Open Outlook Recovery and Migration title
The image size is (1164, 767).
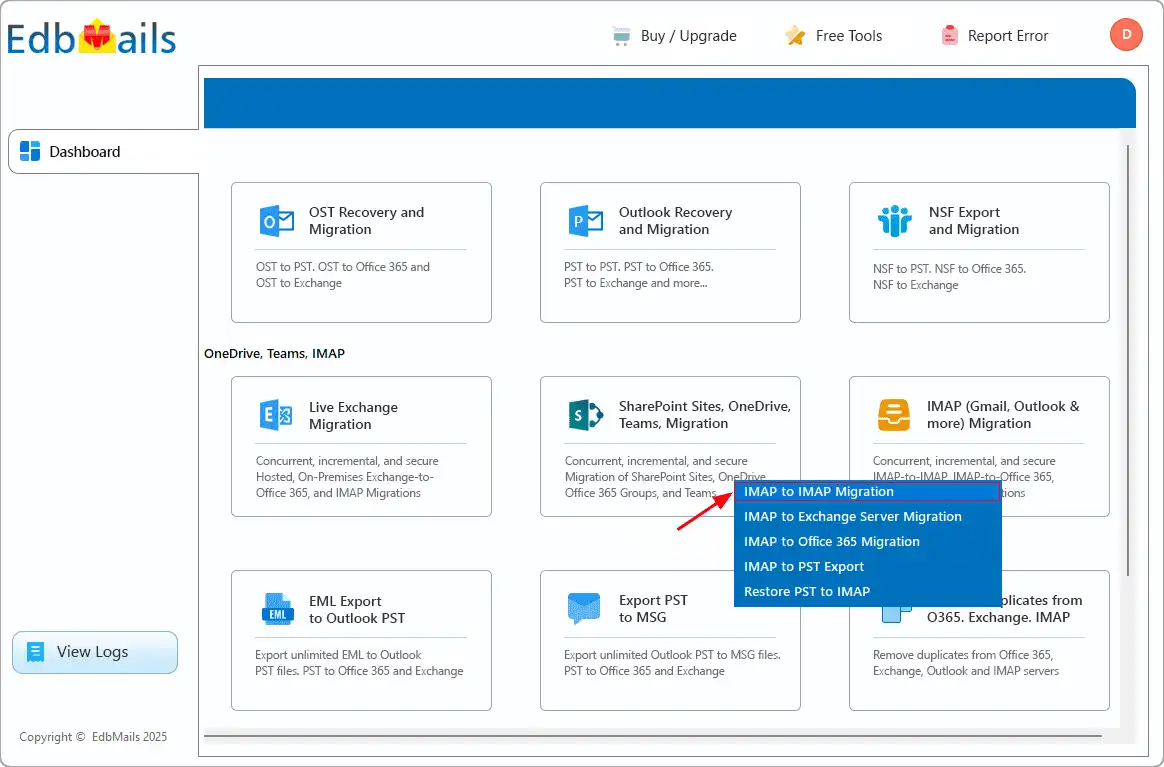point(676,221)
